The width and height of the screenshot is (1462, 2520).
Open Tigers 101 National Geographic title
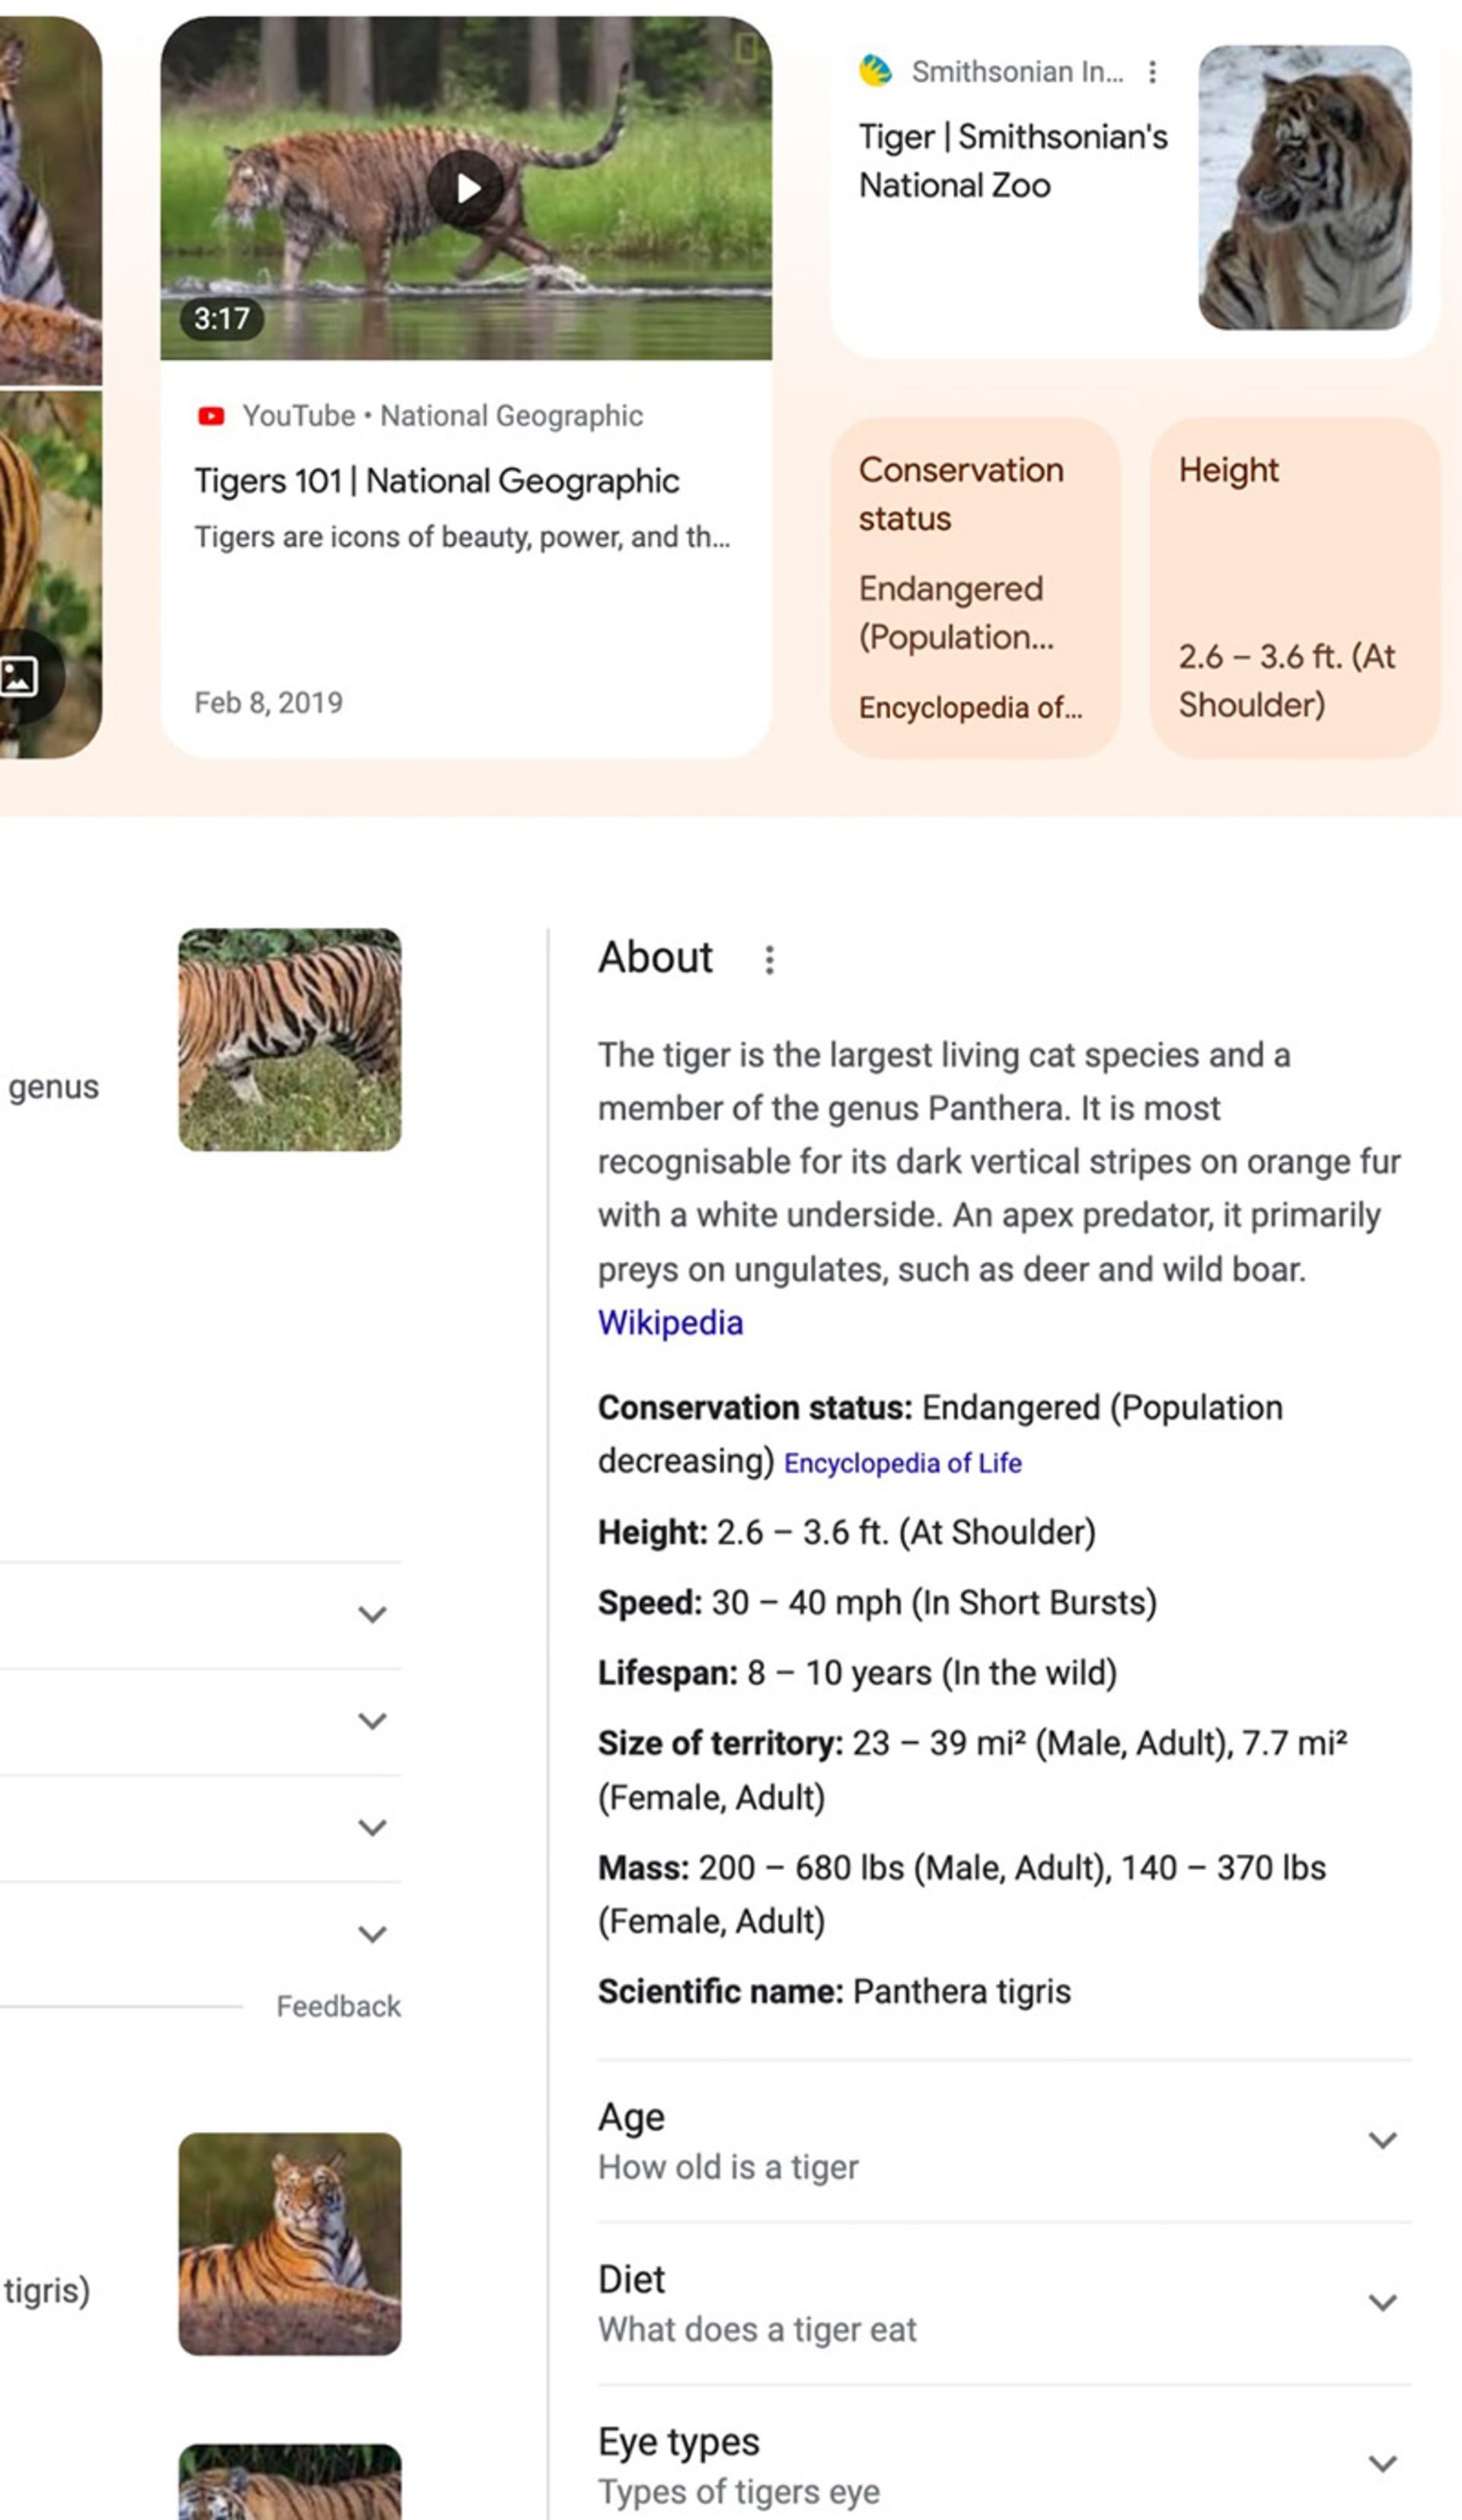[x=437, y=481]
